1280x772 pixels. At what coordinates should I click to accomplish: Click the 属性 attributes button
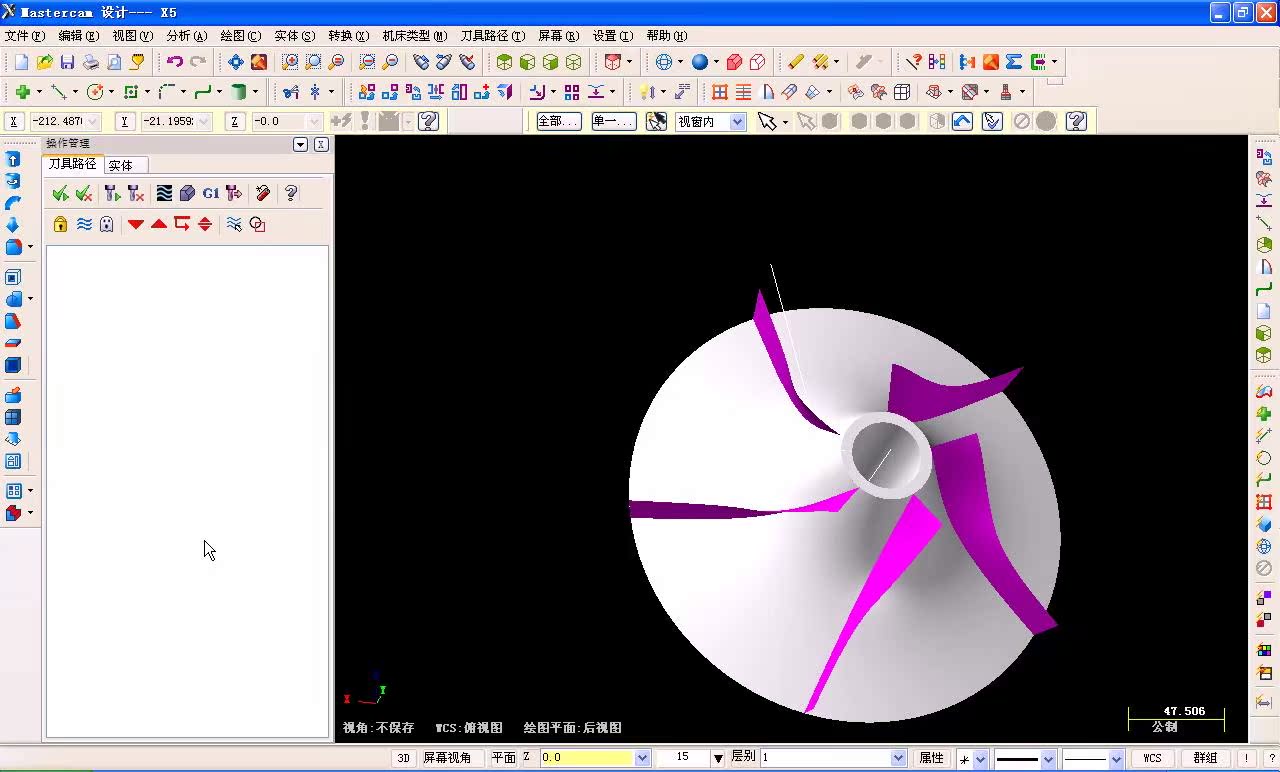(x=932, y=758)
